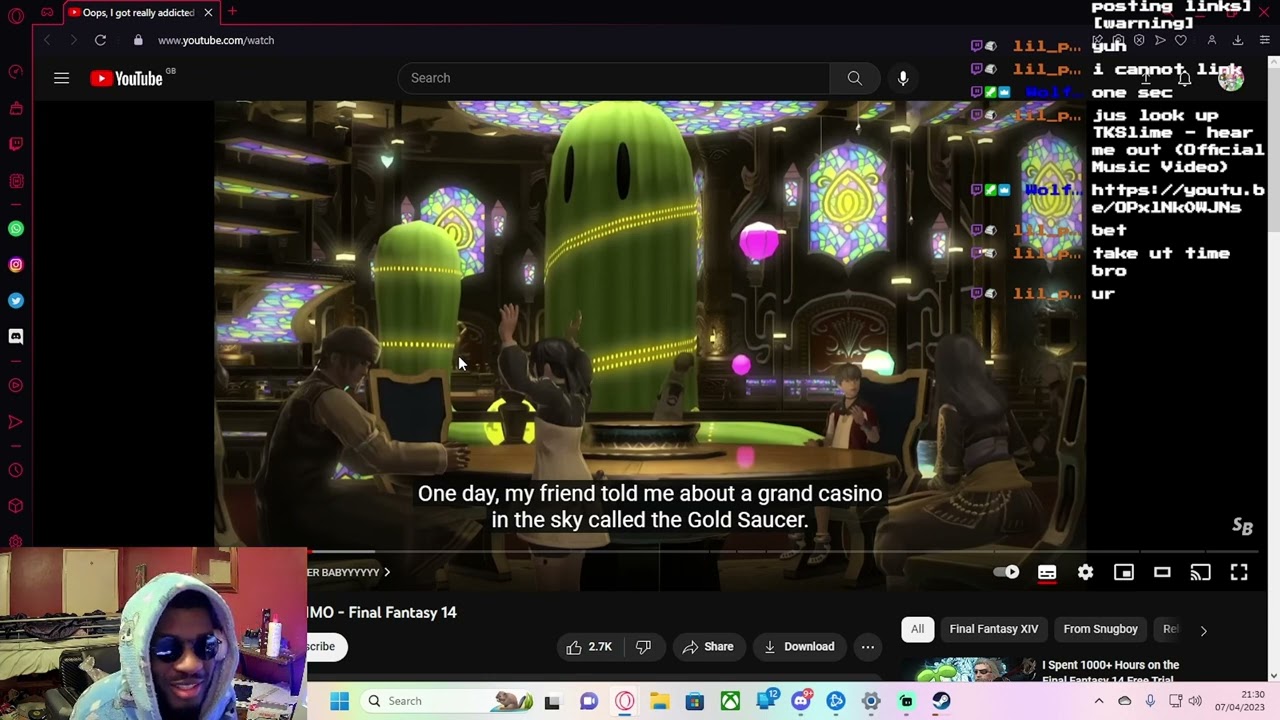1280x720 pixels.
Task: Open Discord in the Opera sidebar
Action: click(16, 337)
